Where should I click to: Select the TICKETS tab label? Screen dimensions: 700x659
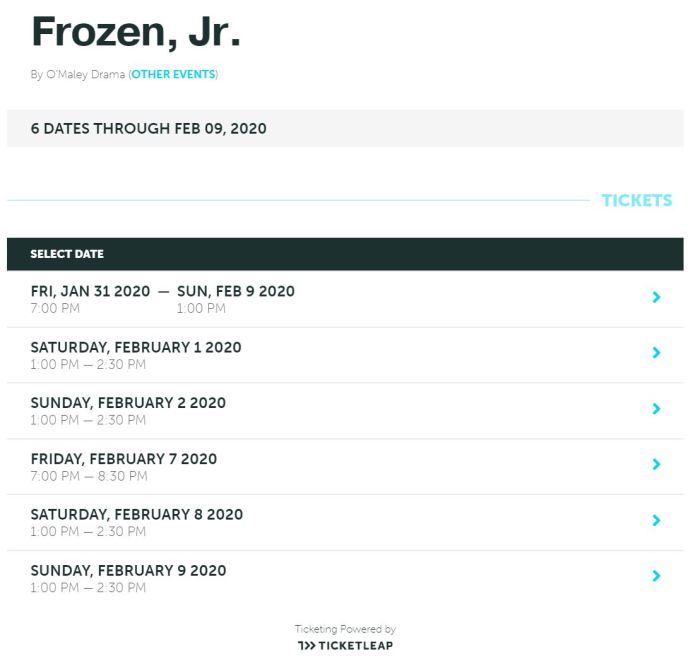click(x=636, y=200)
